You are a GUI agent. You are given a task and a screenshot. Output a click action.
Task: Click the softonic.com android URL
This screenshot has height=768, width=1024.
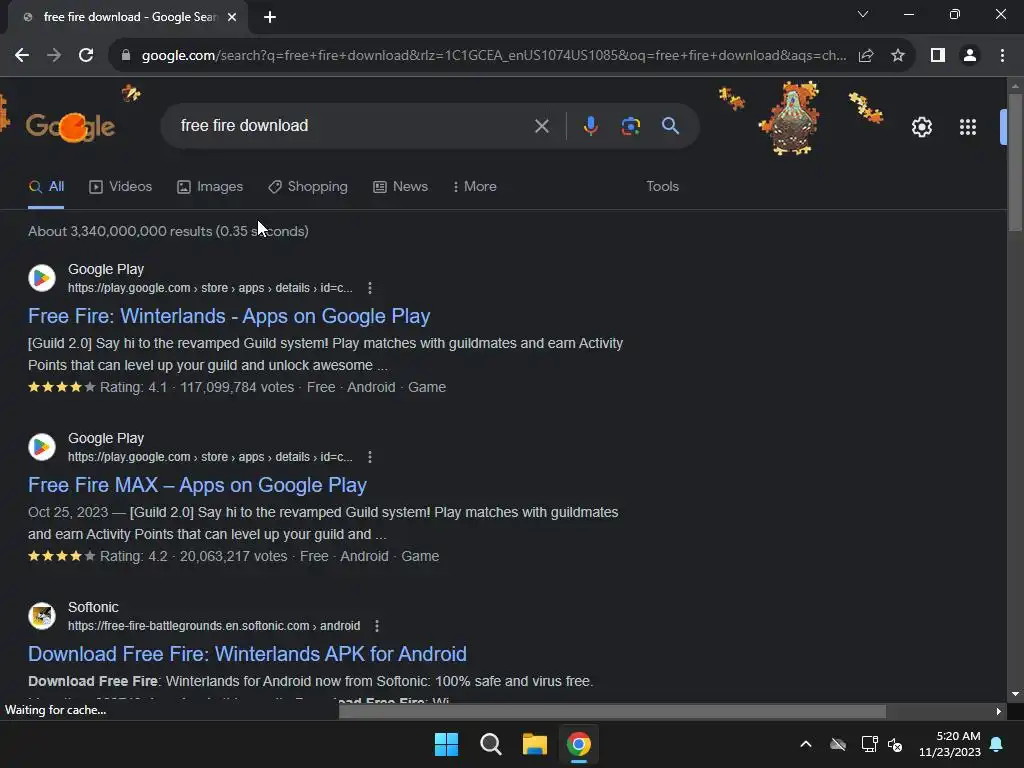point(214,626)
